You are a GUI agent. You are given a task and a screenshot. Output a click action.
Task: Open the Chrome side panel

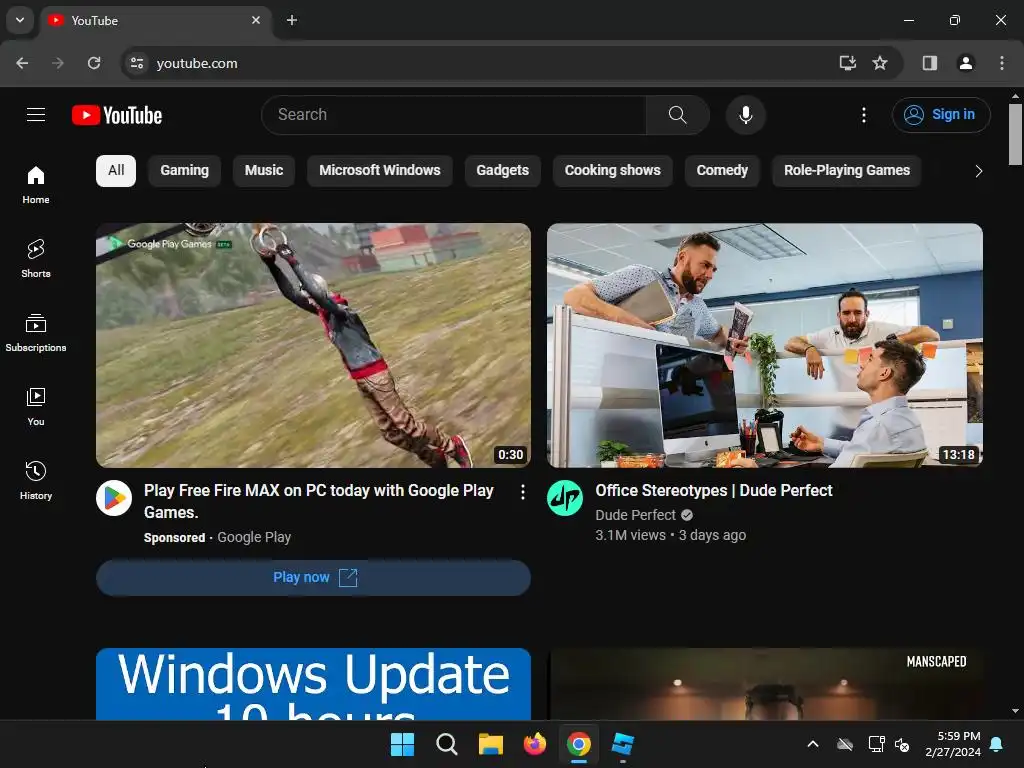[x=929, y=63]
